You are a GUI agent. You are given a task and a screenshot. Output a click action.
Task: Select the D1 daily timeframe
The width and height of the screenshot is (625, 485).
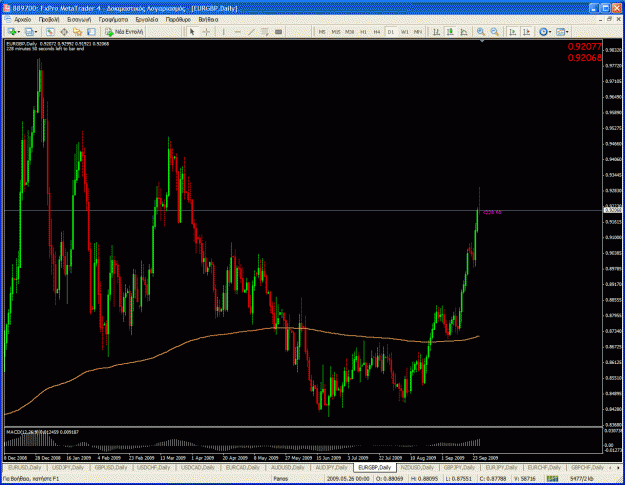(x=391, y=32)
